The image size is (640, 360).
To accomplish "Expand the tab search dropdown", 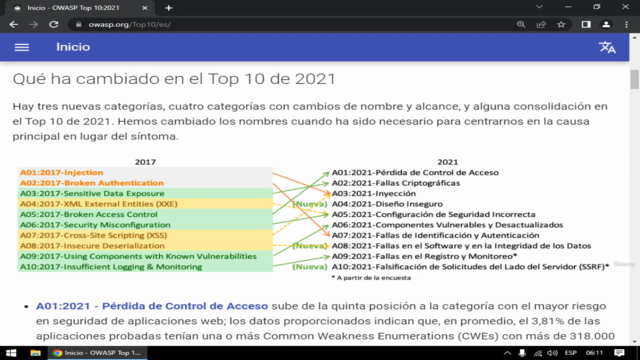I will [539, 7].
